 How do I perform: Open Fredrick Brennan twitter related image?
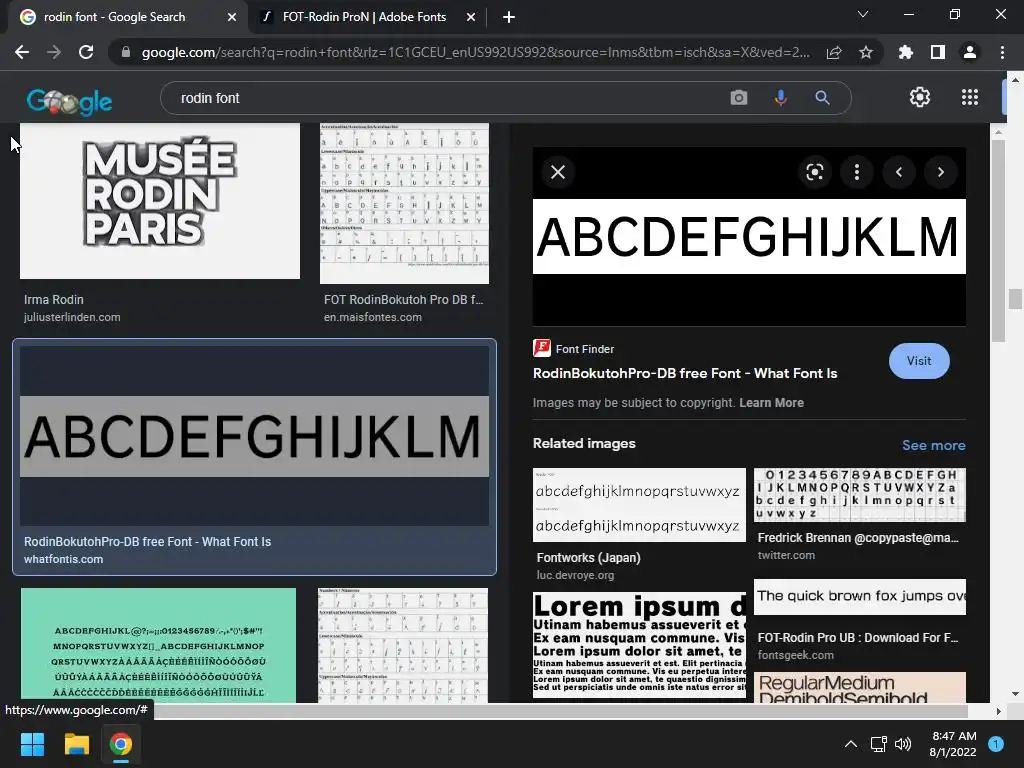(x=859, y=494)
